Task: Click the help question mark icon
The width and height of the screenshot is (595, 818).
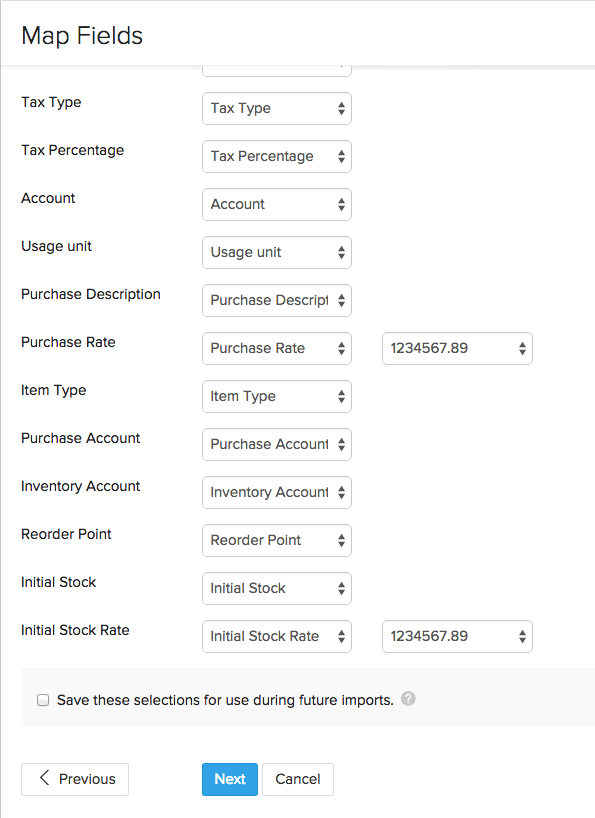Action: pos(408,699)
